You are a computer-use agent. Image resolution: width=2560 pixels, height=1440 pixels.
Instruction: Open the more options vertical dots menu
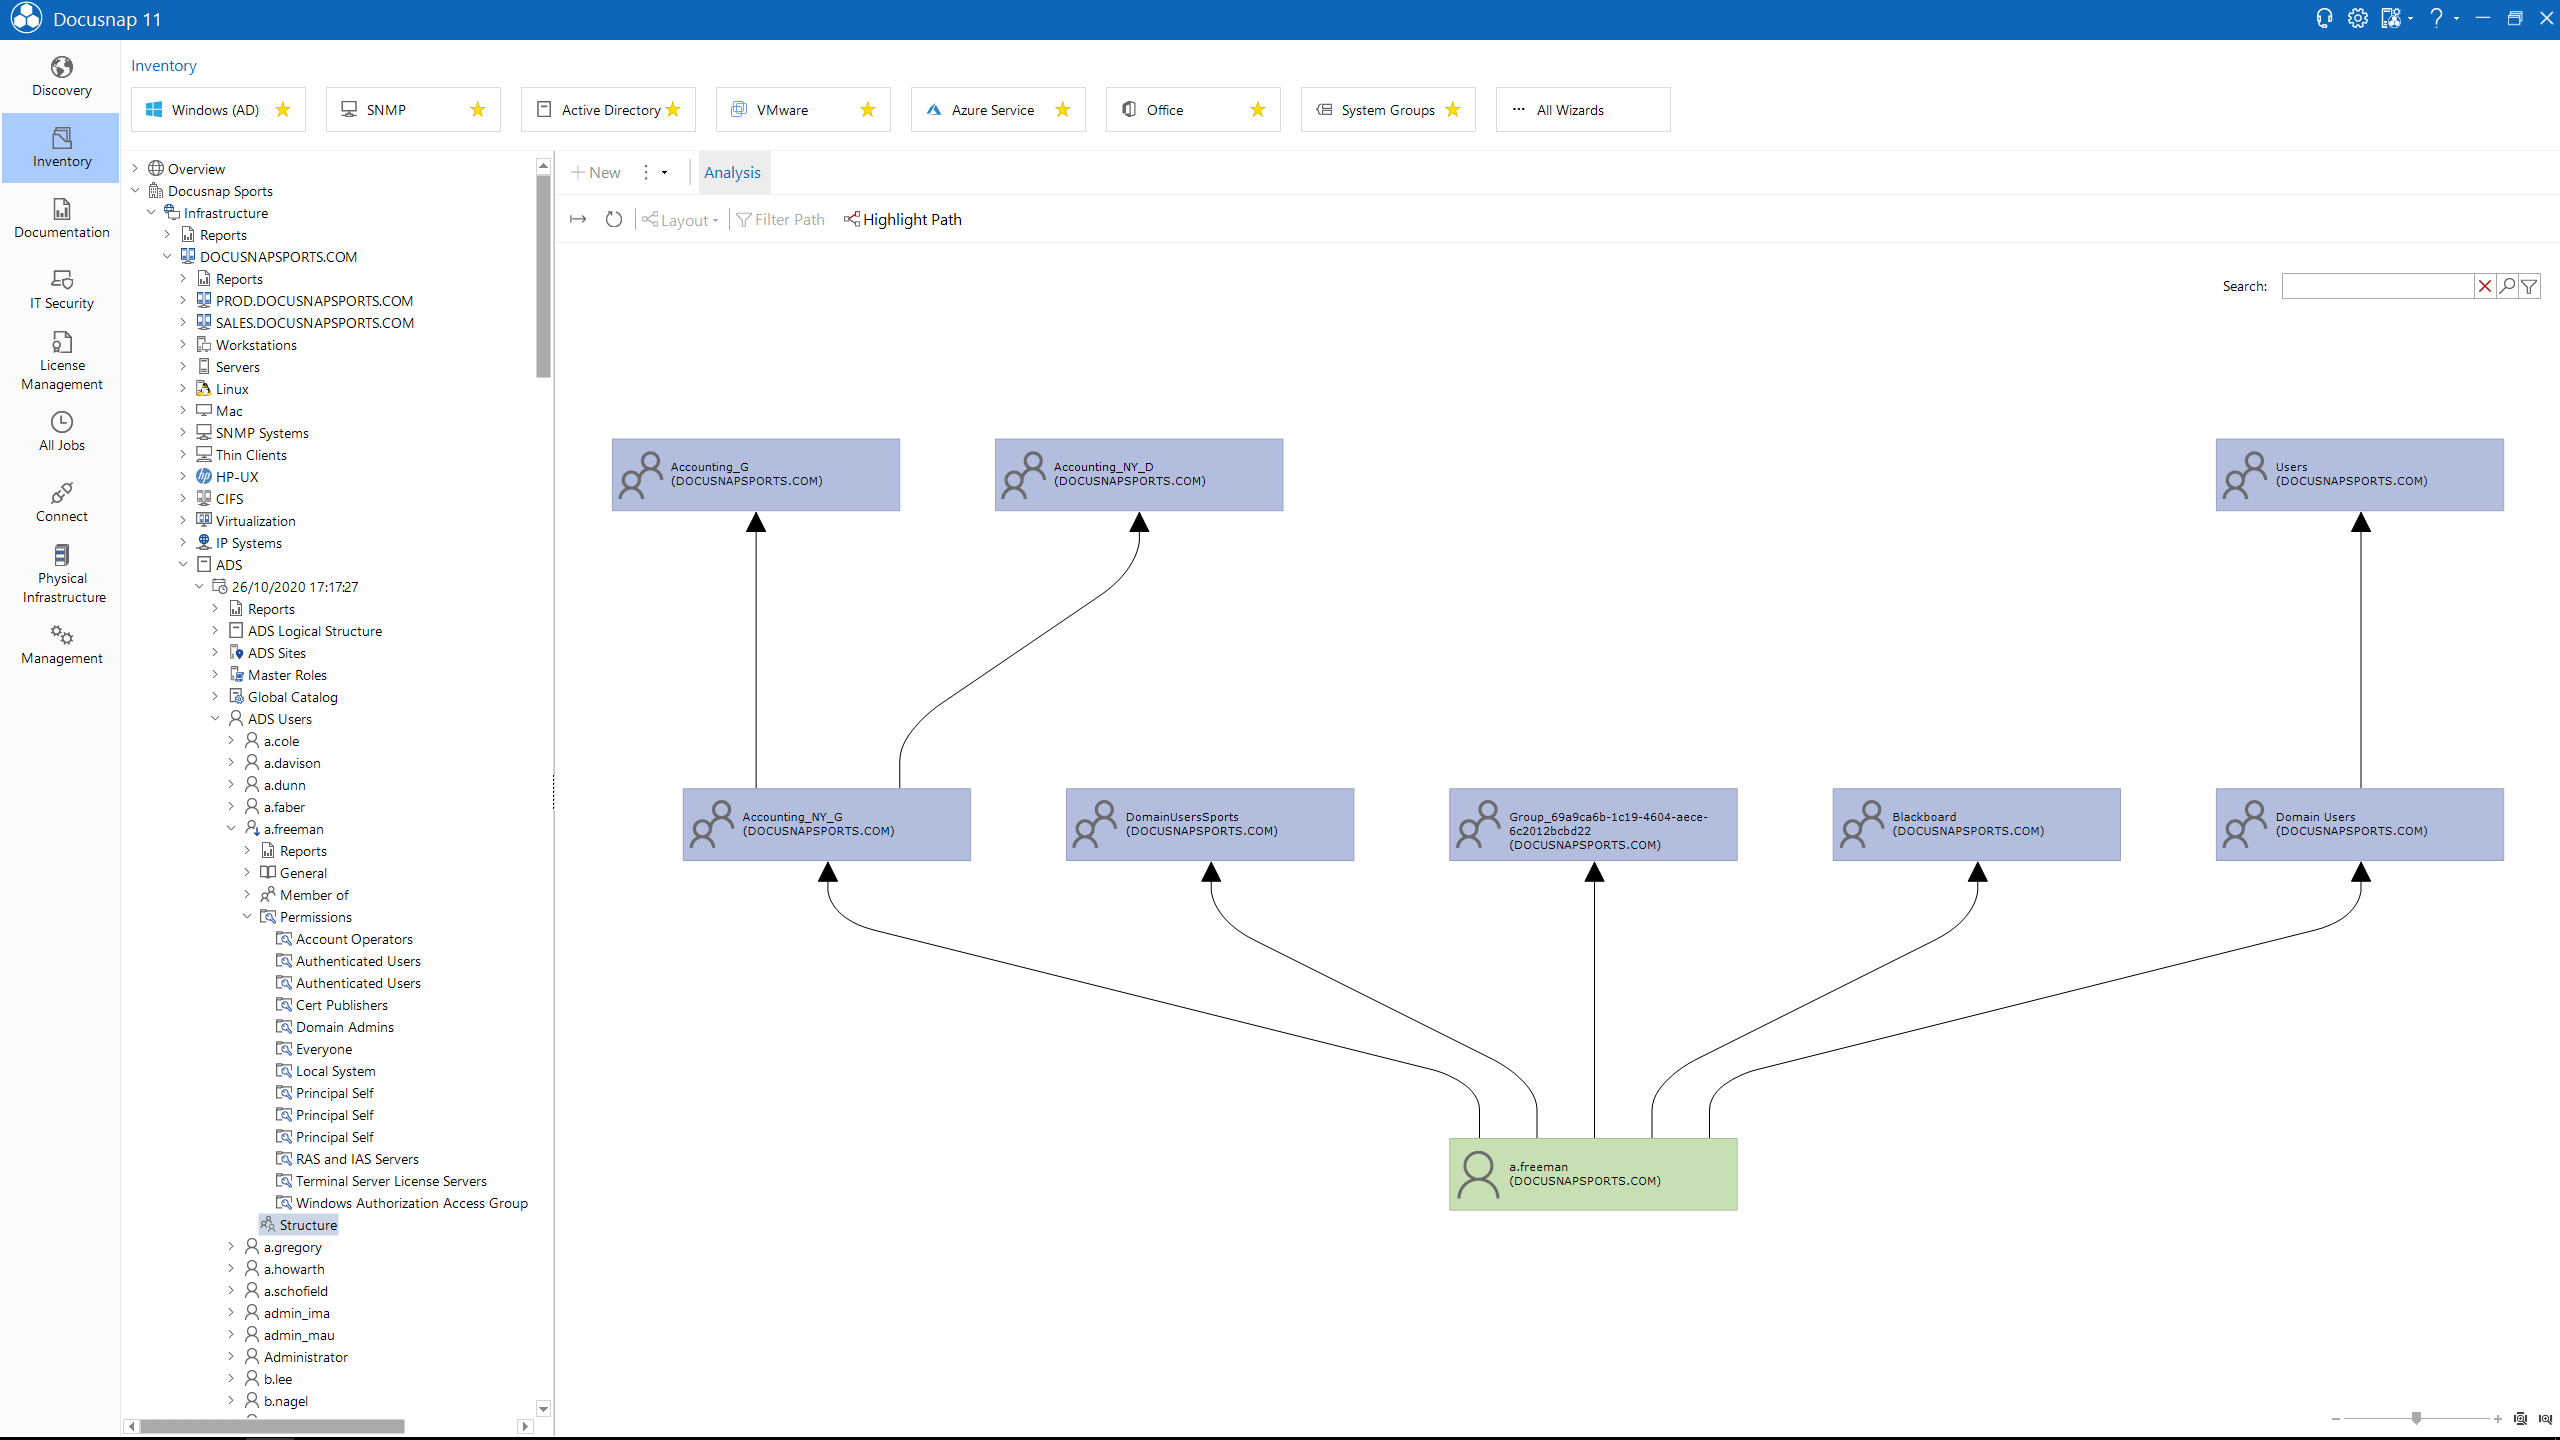646,172
